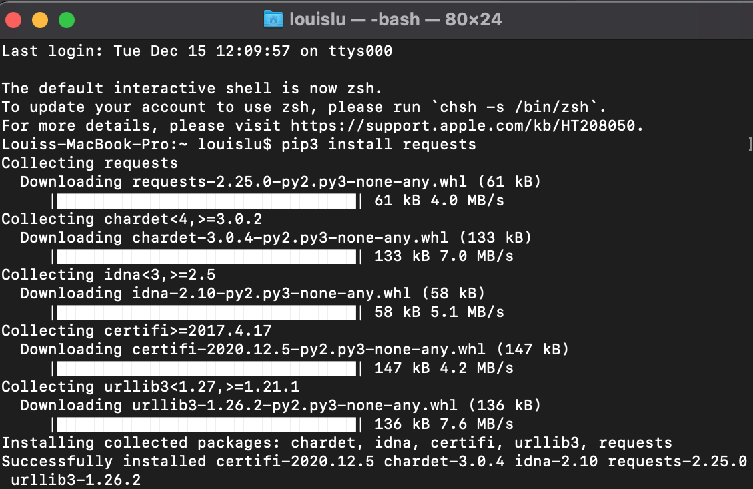Image resolution: width=753 pixels, height=489 pixels.
Task: Click the 'Successfully installed' output line
Action: (375, 462)
